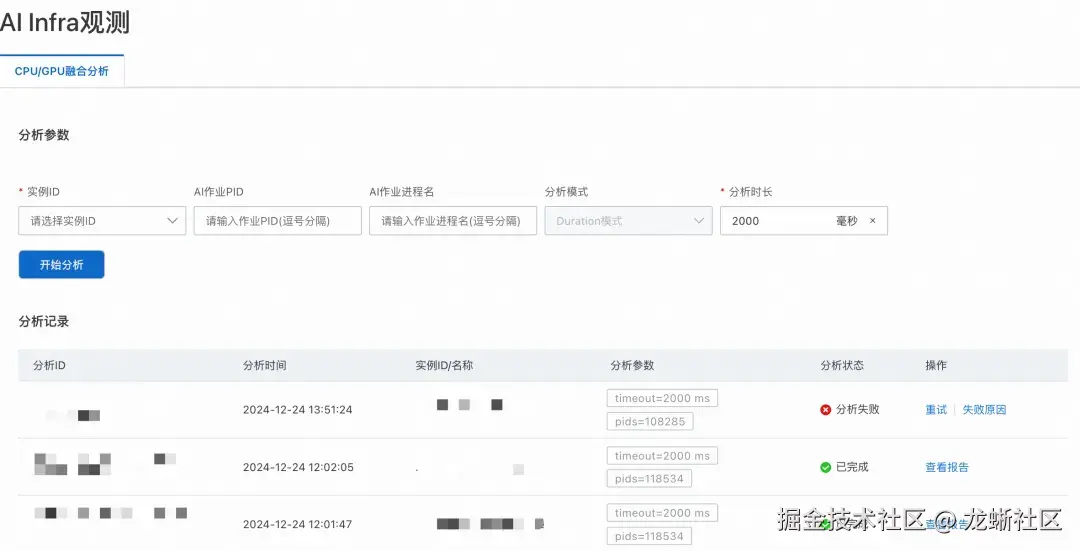1080x551 pixels.
Task: Select the pids=118534 tag of the 12:02:05 row
Action: [649, 479]
